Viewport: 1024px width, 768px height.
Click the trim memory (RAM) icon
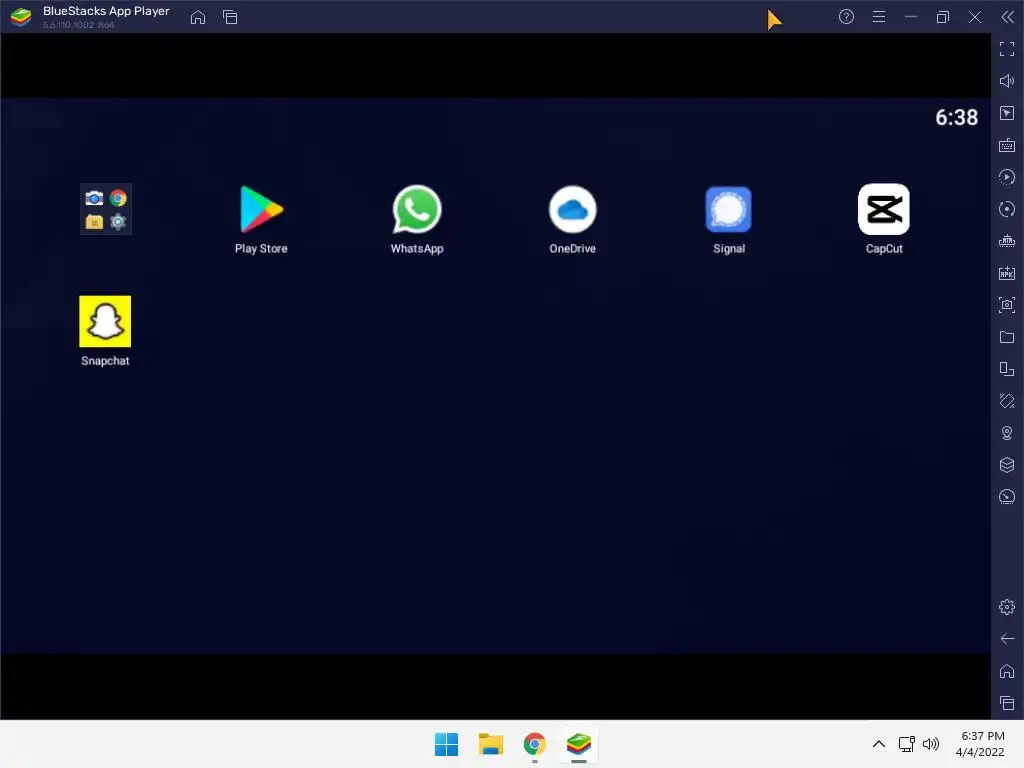(x=1006, y=241)
